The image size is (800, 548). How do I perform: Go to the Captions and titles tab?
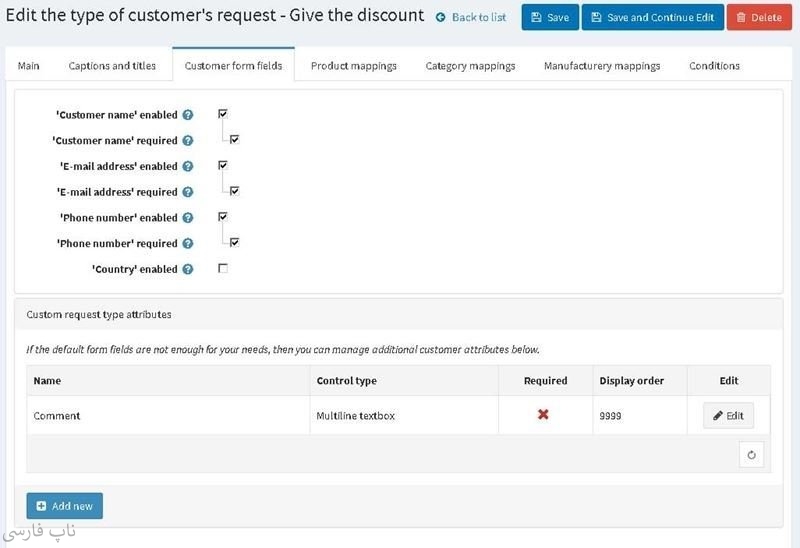click(112, 66)
